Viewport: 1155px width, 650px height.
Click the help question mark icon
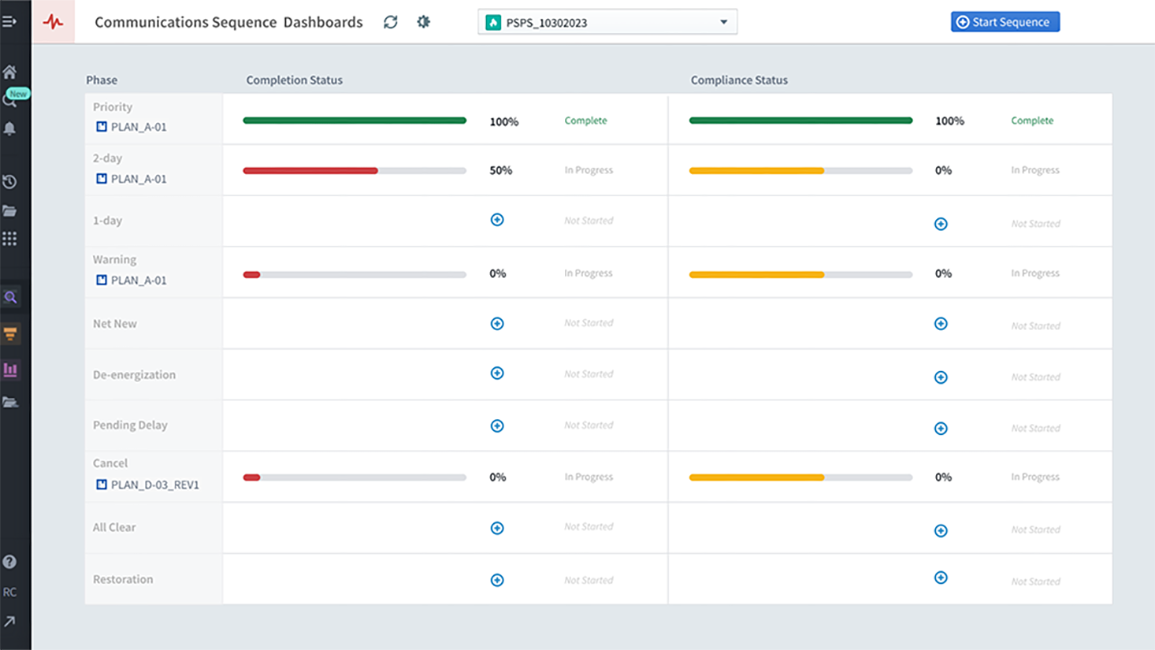point(10,562)
